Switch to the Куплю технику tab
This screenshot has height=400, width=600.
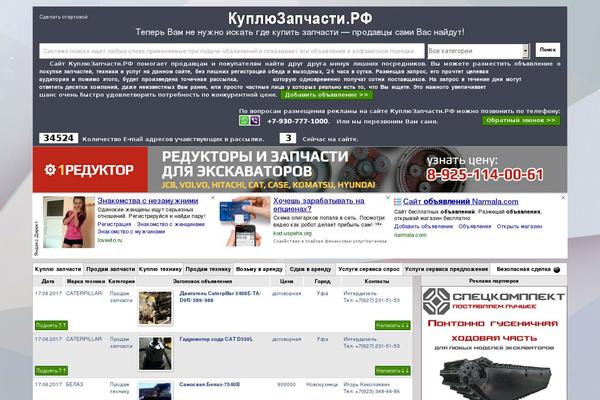[x=160, y=269]
